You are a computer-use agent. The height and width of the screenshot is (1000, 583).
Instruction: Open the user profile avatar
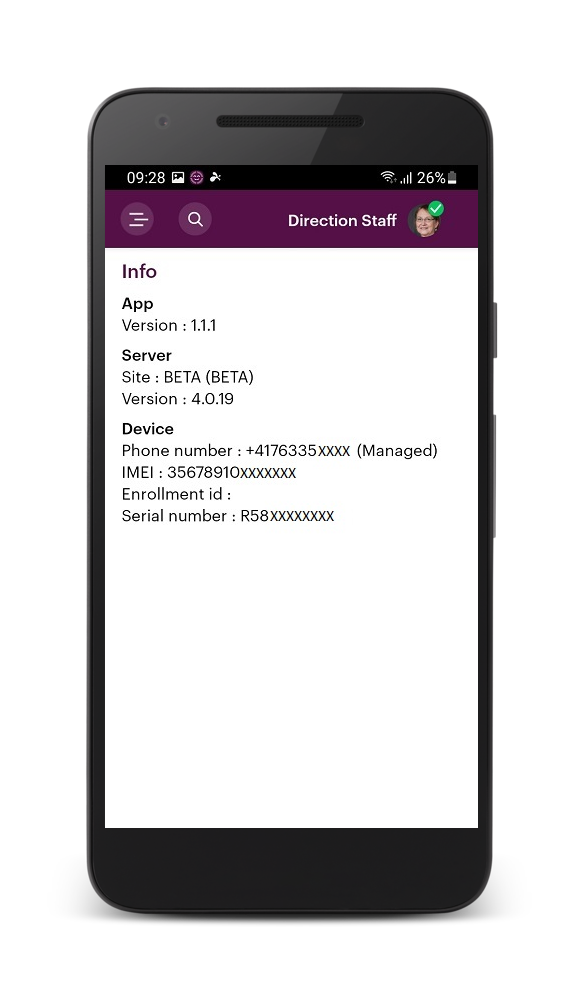[424, 221]
